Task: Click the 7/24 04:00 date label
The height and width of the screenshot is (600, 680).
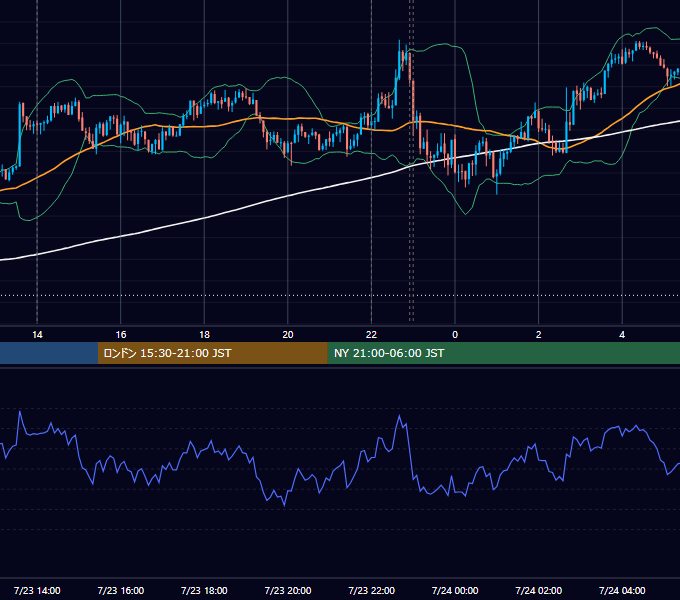Action: point(622,590)
